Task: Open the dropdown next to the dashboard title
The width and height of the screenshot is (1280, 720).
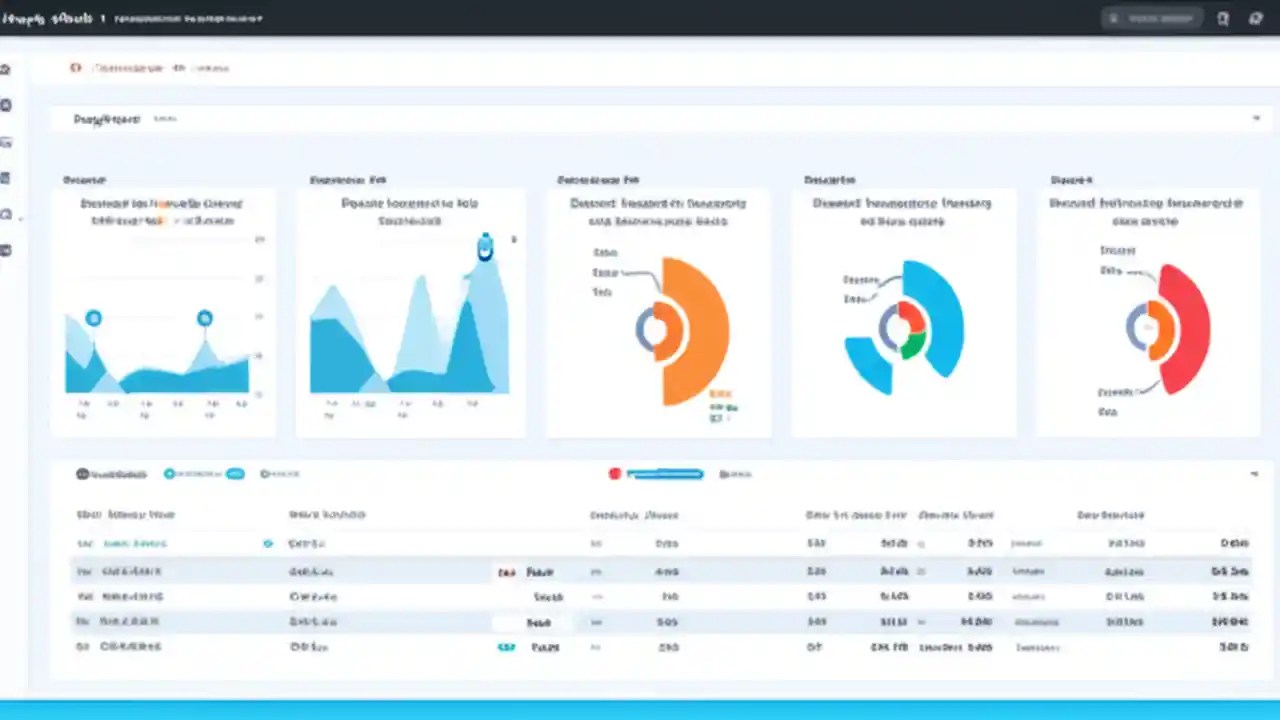Action: point(165,119)
